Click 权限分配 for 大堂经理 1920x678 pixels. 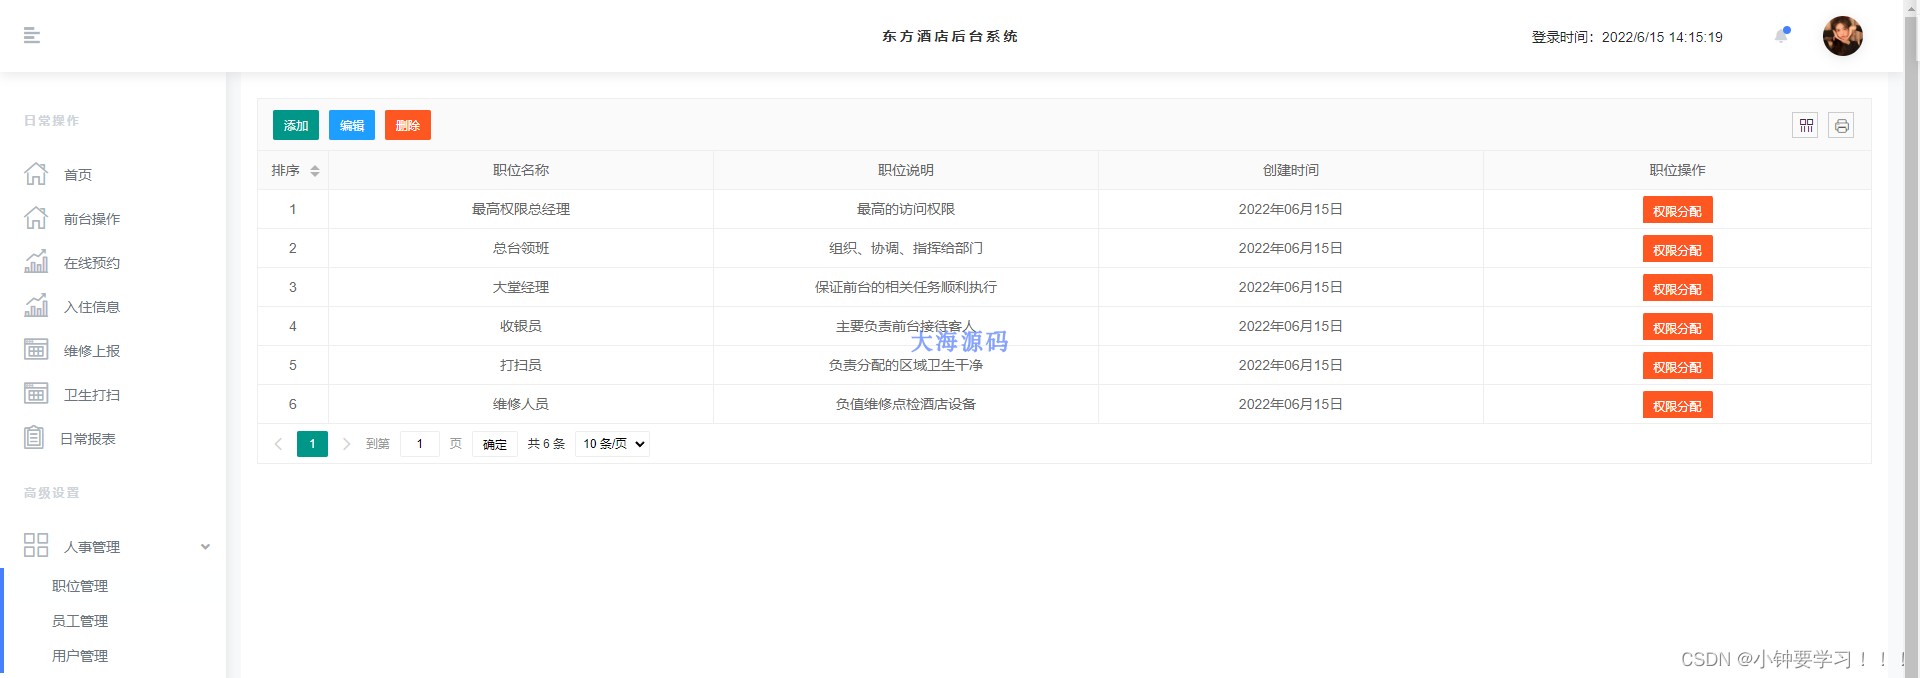point(1677,288)
